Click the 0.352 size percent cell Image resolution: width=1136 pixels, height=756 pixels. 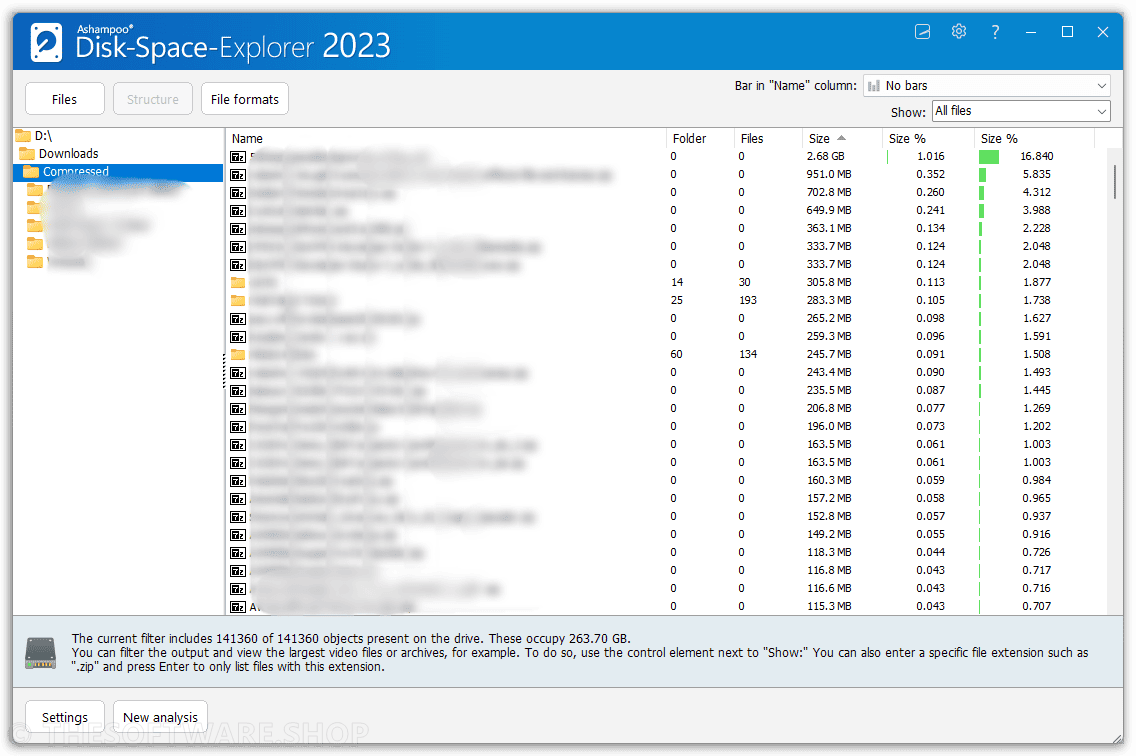point(930,175)
